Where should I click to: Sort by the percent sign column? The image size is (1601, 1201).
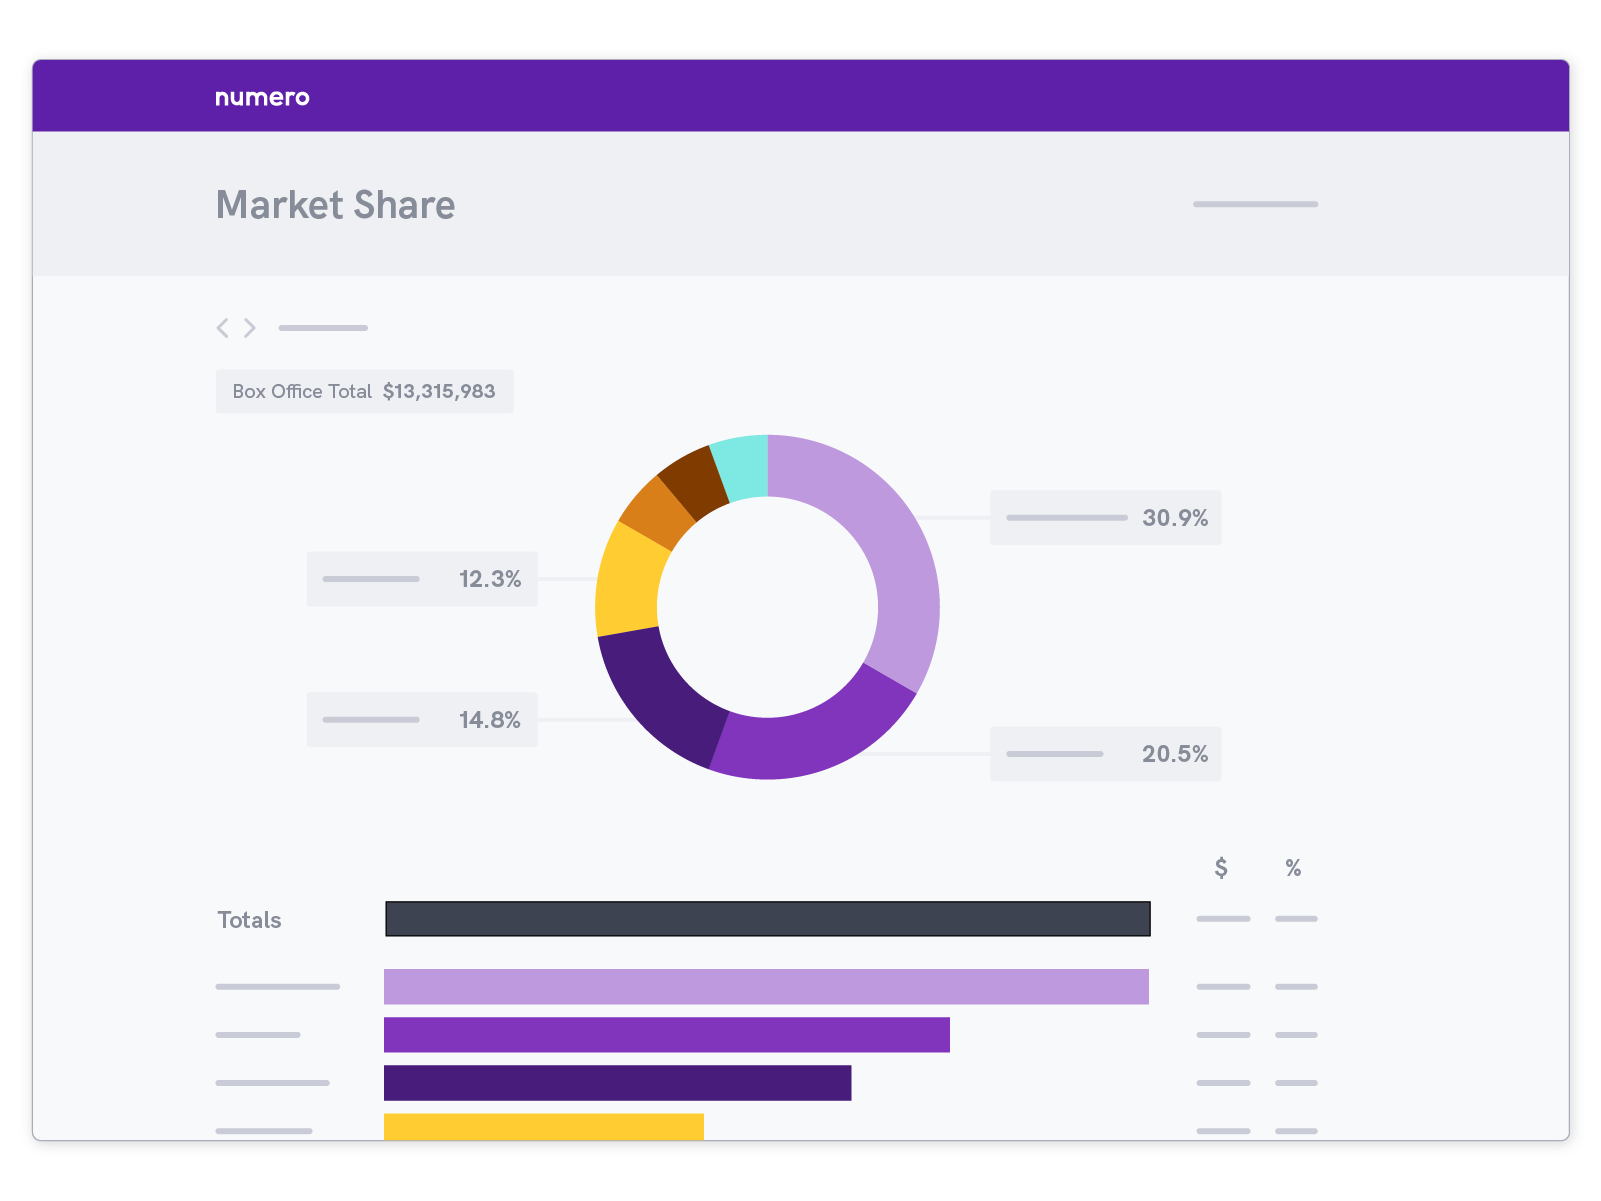click(x=1293, y=868)
